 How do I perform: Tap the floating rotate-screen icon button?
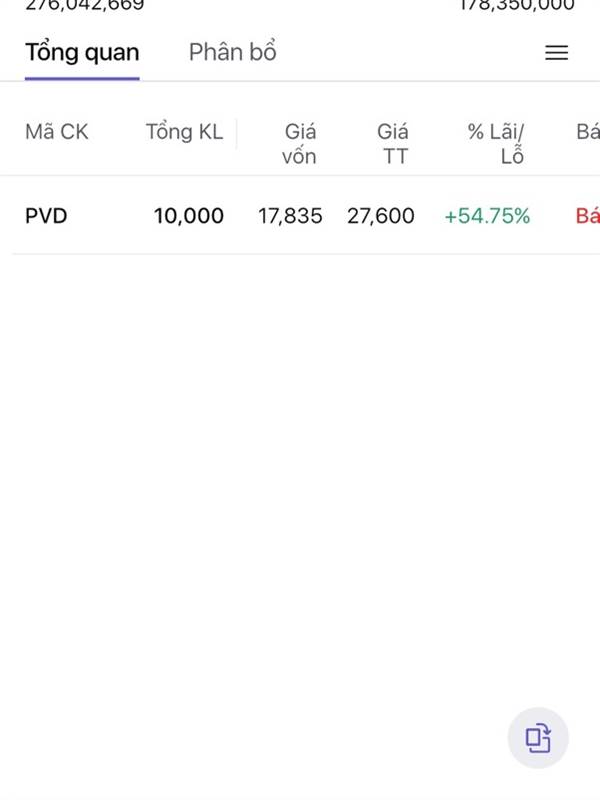538,738
